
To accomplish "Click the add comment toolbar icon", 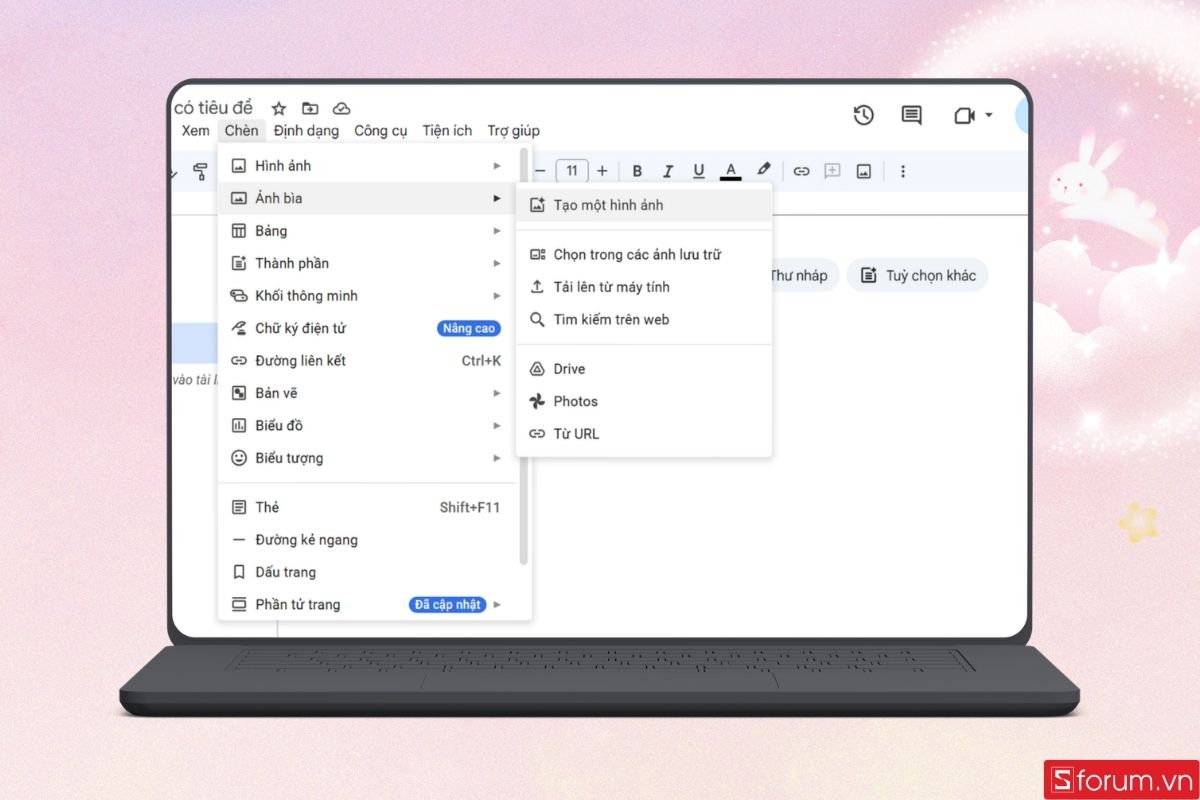I will (832, 171).
